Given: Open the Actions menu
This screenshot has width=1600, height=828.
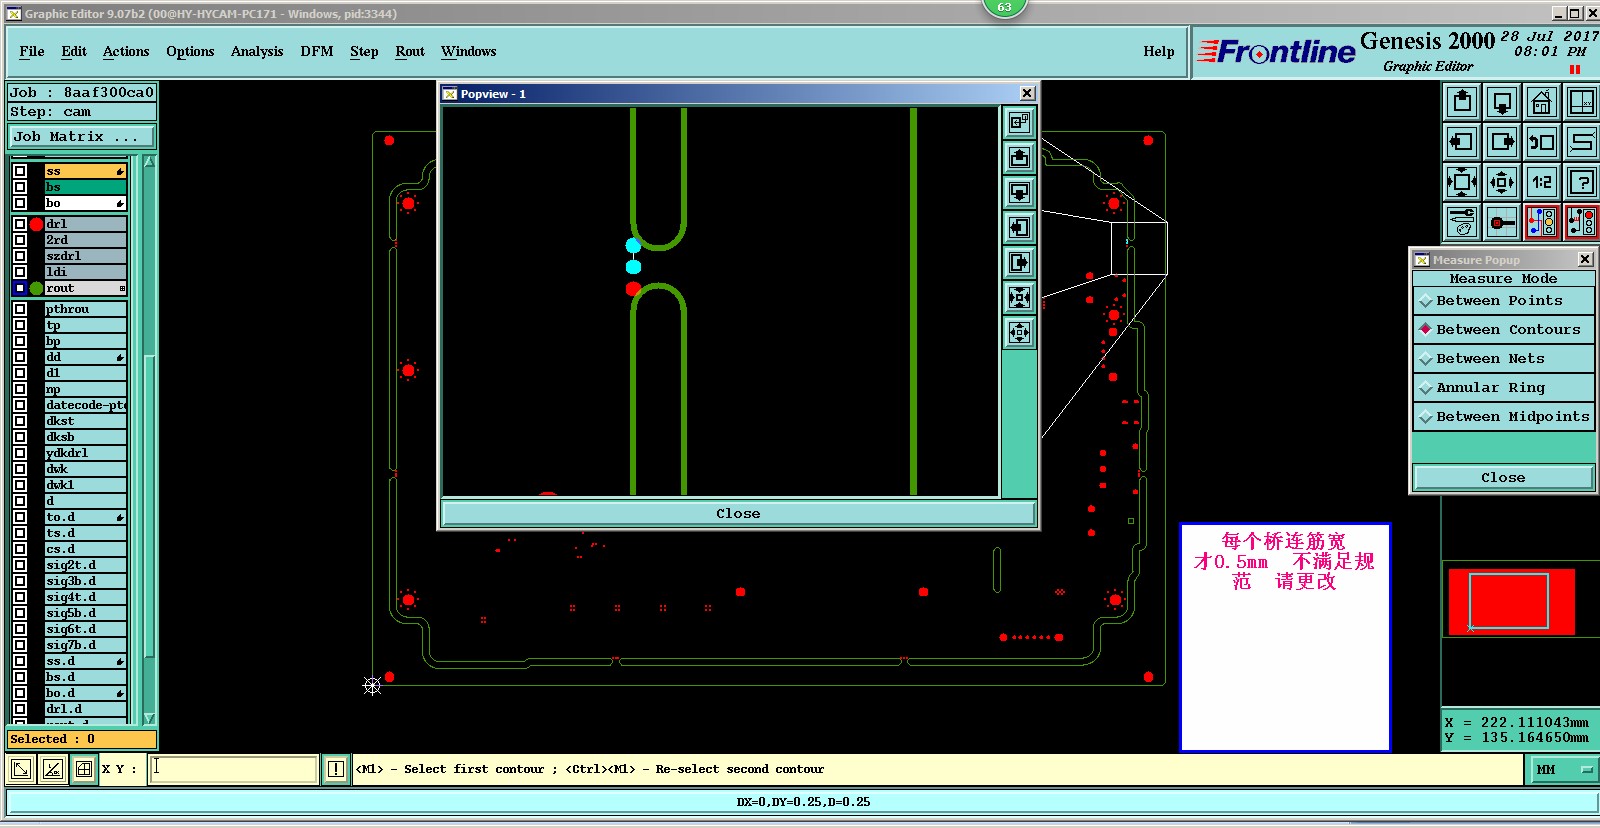Looking at the screenshot, I should 126,51.
